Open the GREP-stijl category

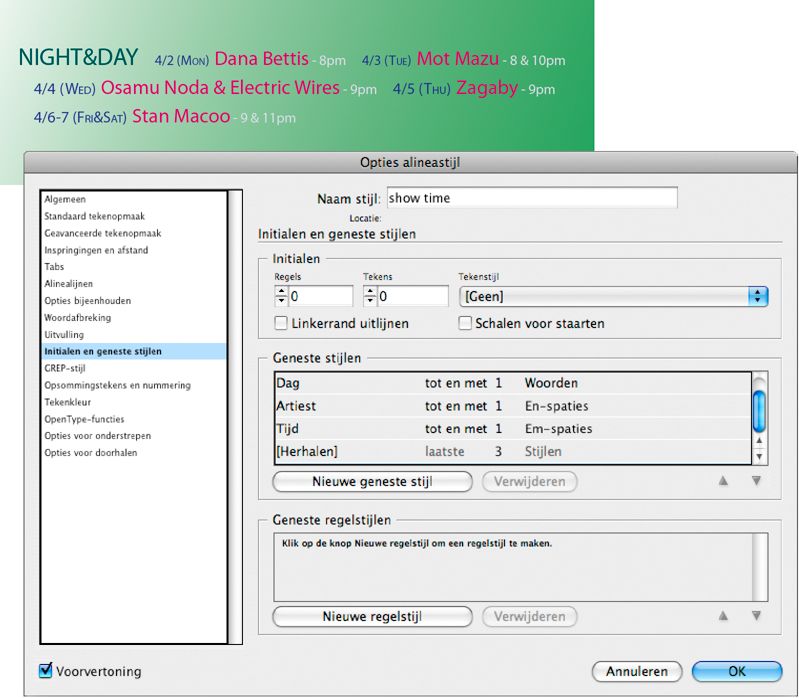coord(65,368)
